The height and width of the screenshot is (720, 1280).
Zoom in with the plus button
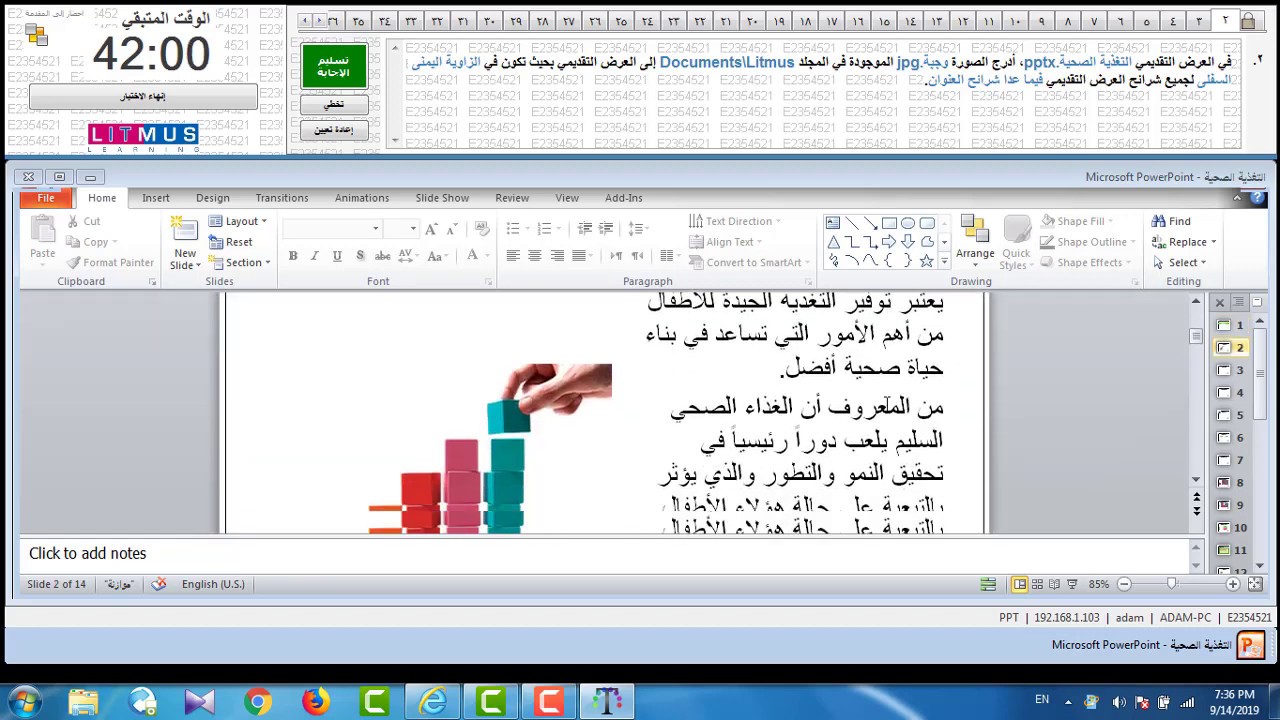pyautogui.click(x=1233, y=584)
